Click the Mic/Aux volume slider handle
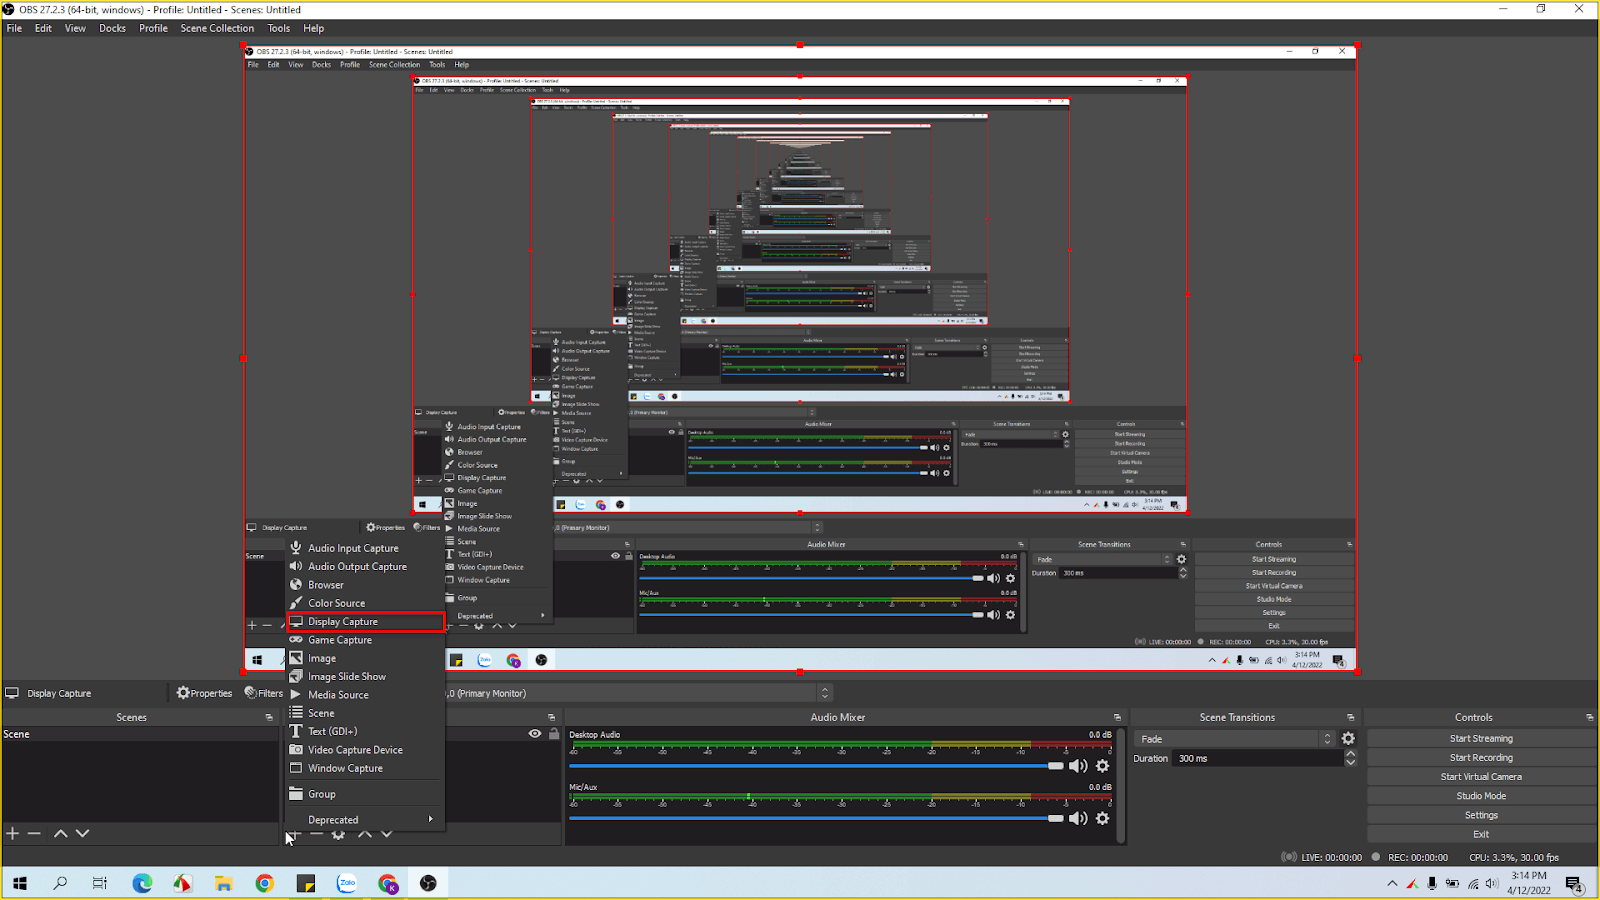 tap(1056, 818)
